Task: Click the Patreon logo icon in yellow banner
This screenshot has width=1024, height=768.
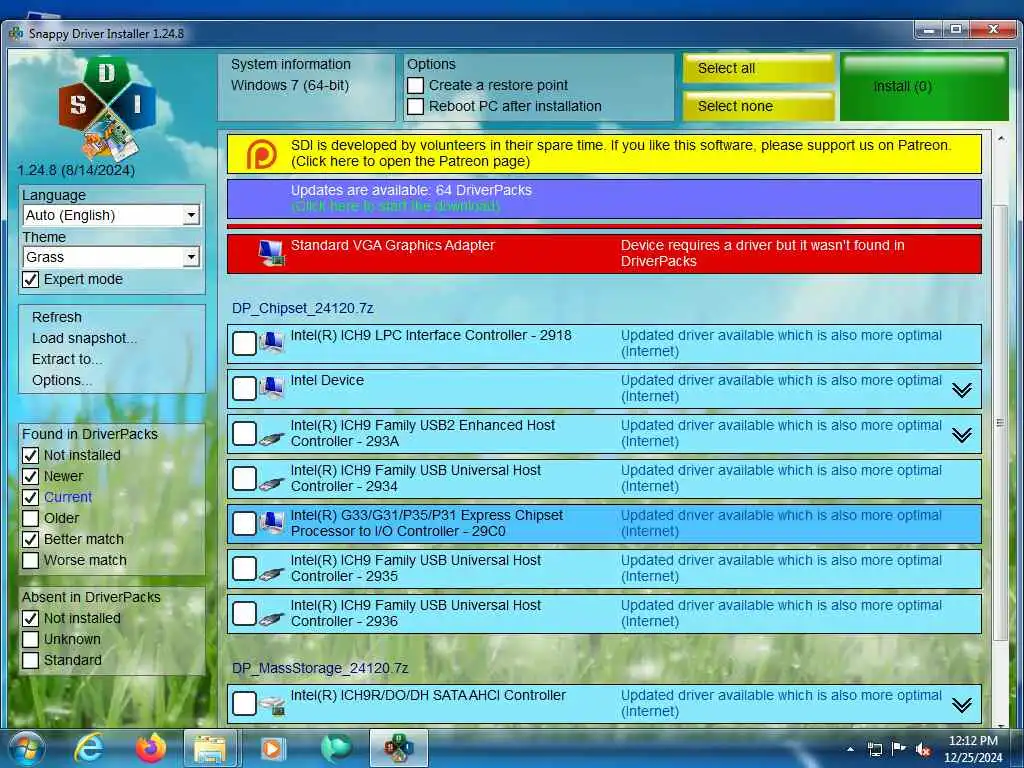Action: (261, 154)
